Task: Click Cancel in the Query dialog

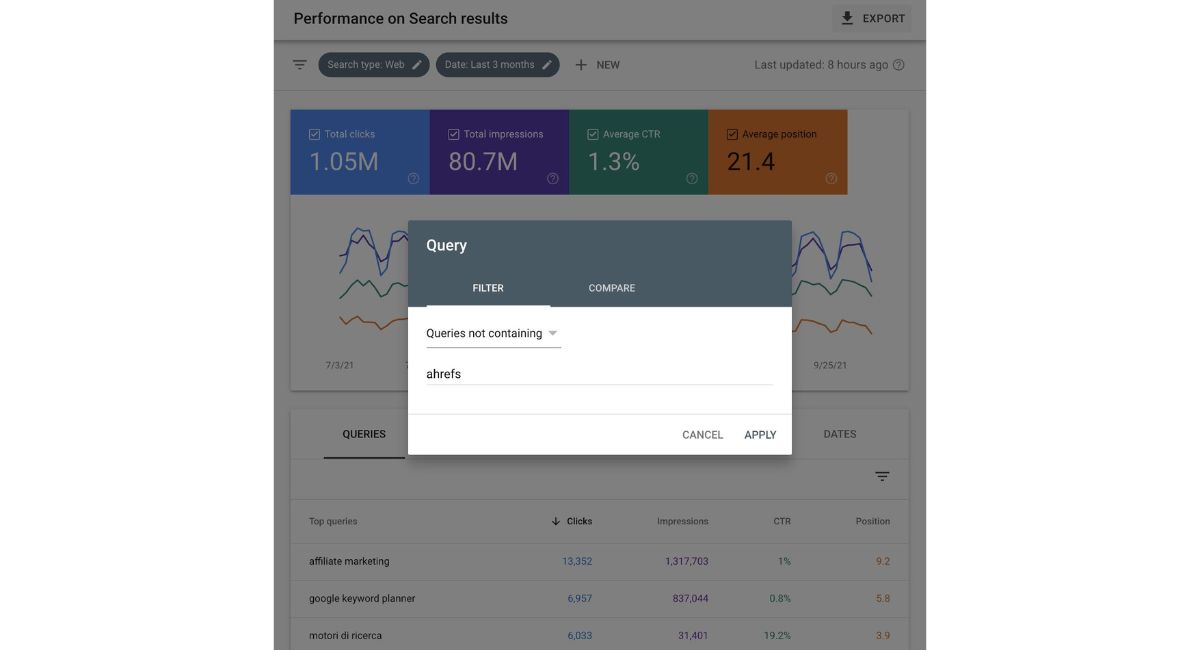Action: (702, 435)
